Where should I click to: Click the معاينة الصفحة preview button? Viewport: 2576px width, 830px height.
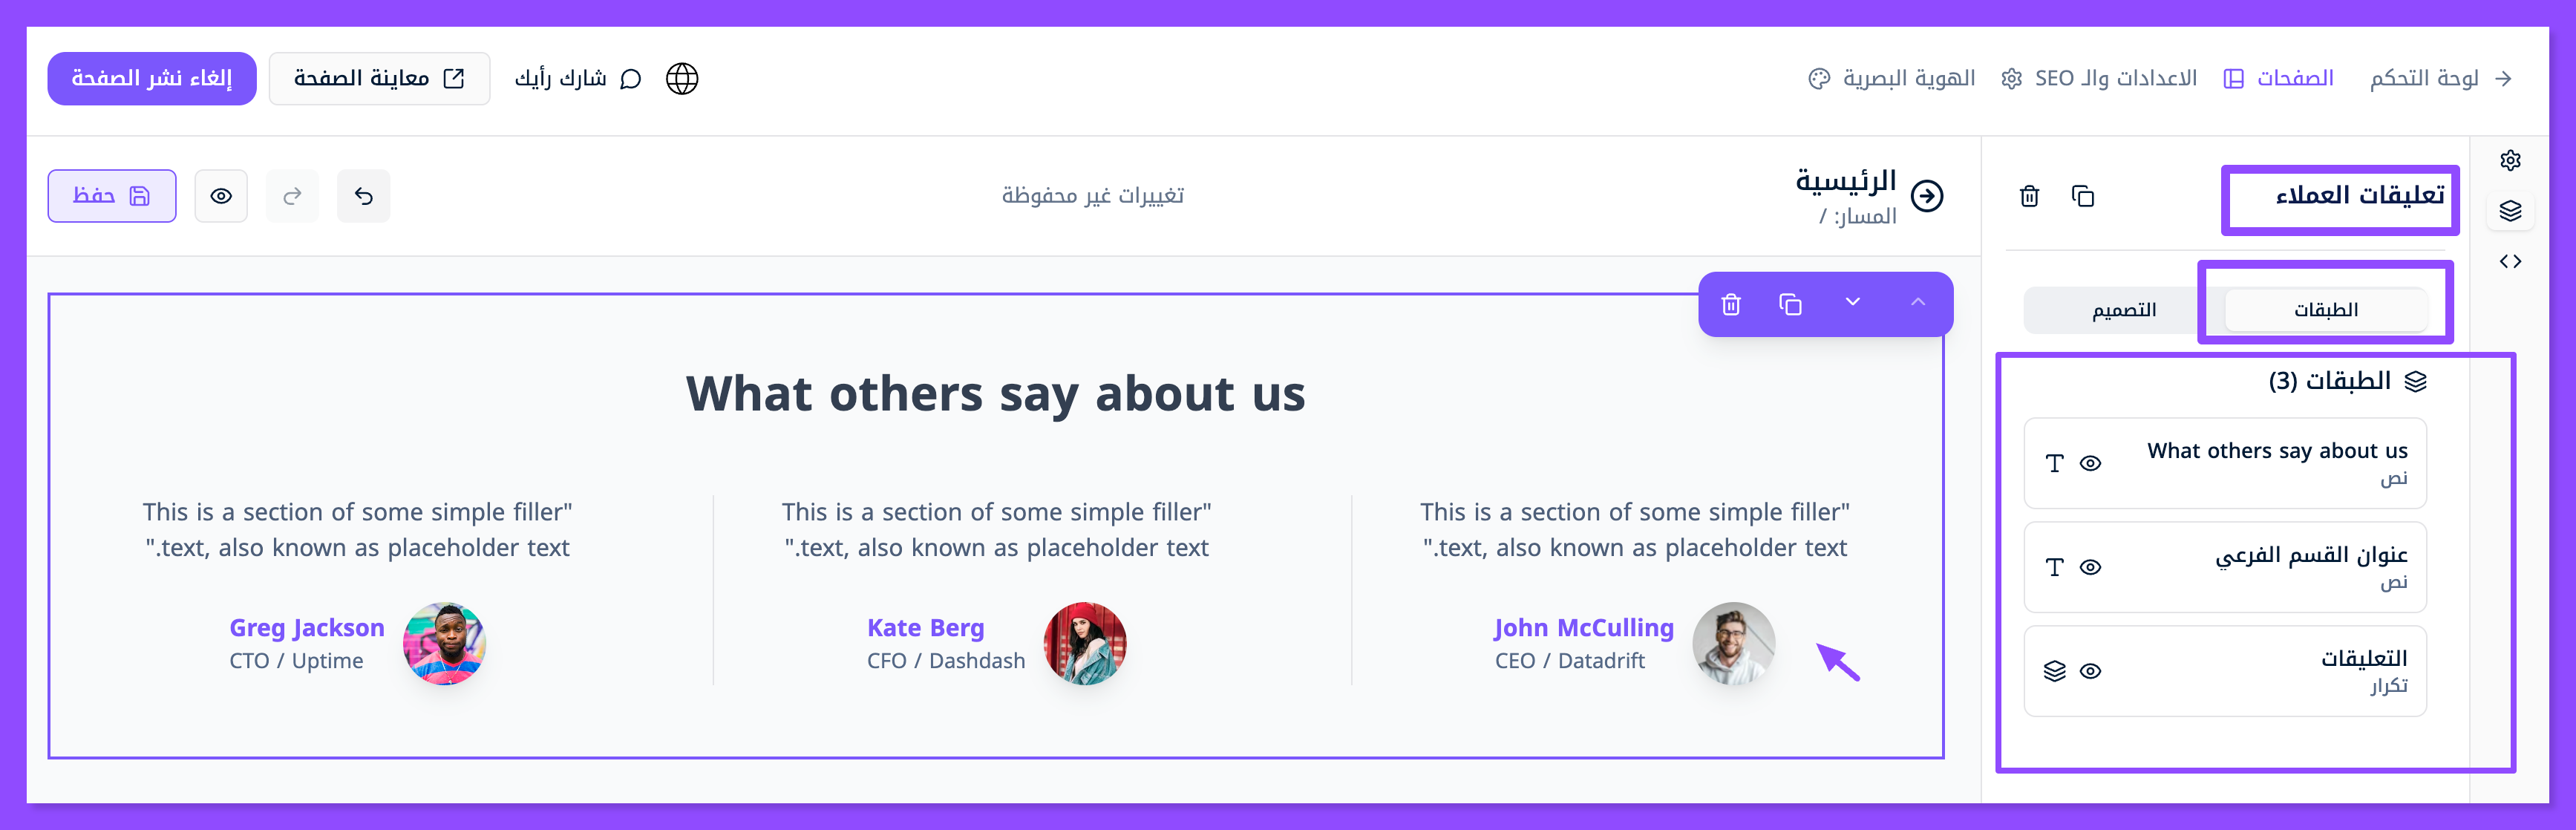pyautogui.click(x=379, y=78)
